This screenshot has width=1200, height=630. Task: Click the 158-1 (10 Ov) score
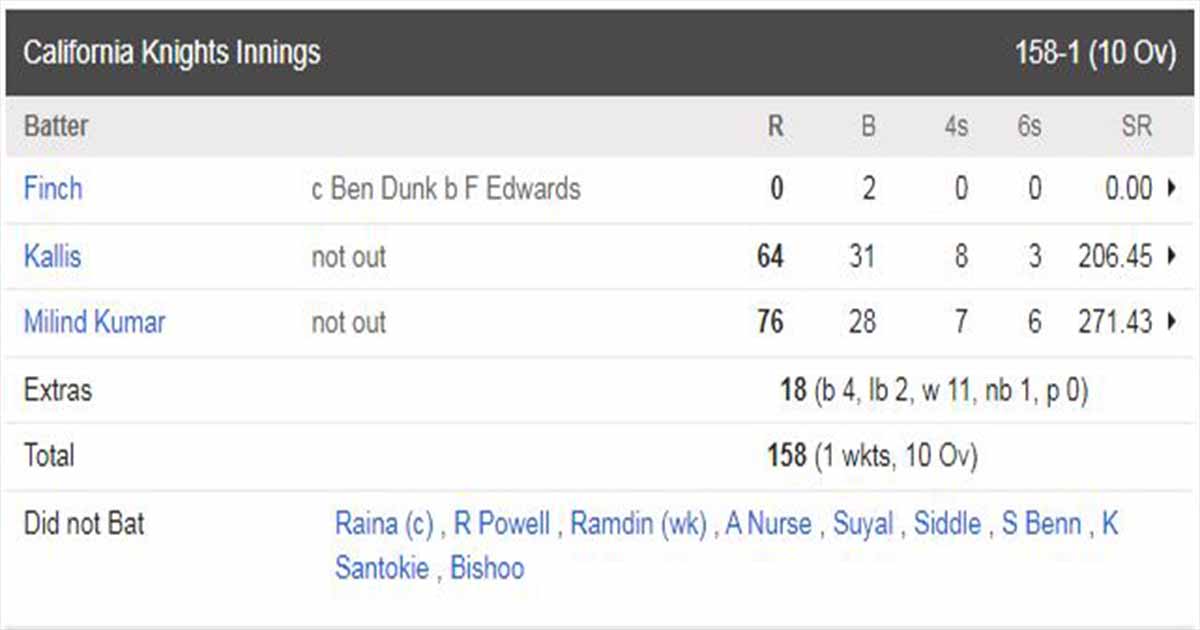pyautogui.click(x=1096, y=52)
